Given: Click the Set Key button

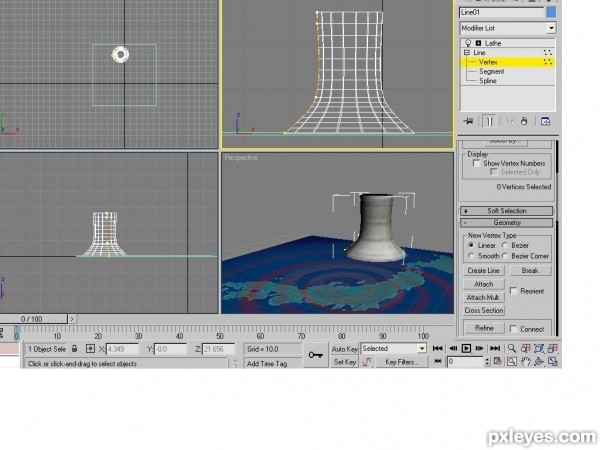Looking at the screenshot, I should tap(344, 362).
